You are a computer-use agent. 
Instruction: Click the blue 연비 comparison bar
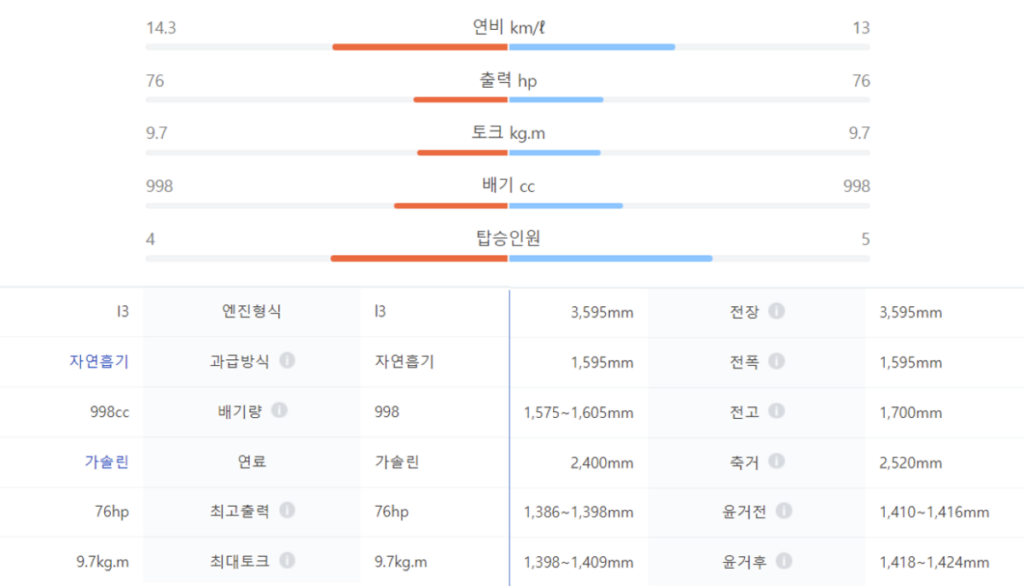(592, 47)
